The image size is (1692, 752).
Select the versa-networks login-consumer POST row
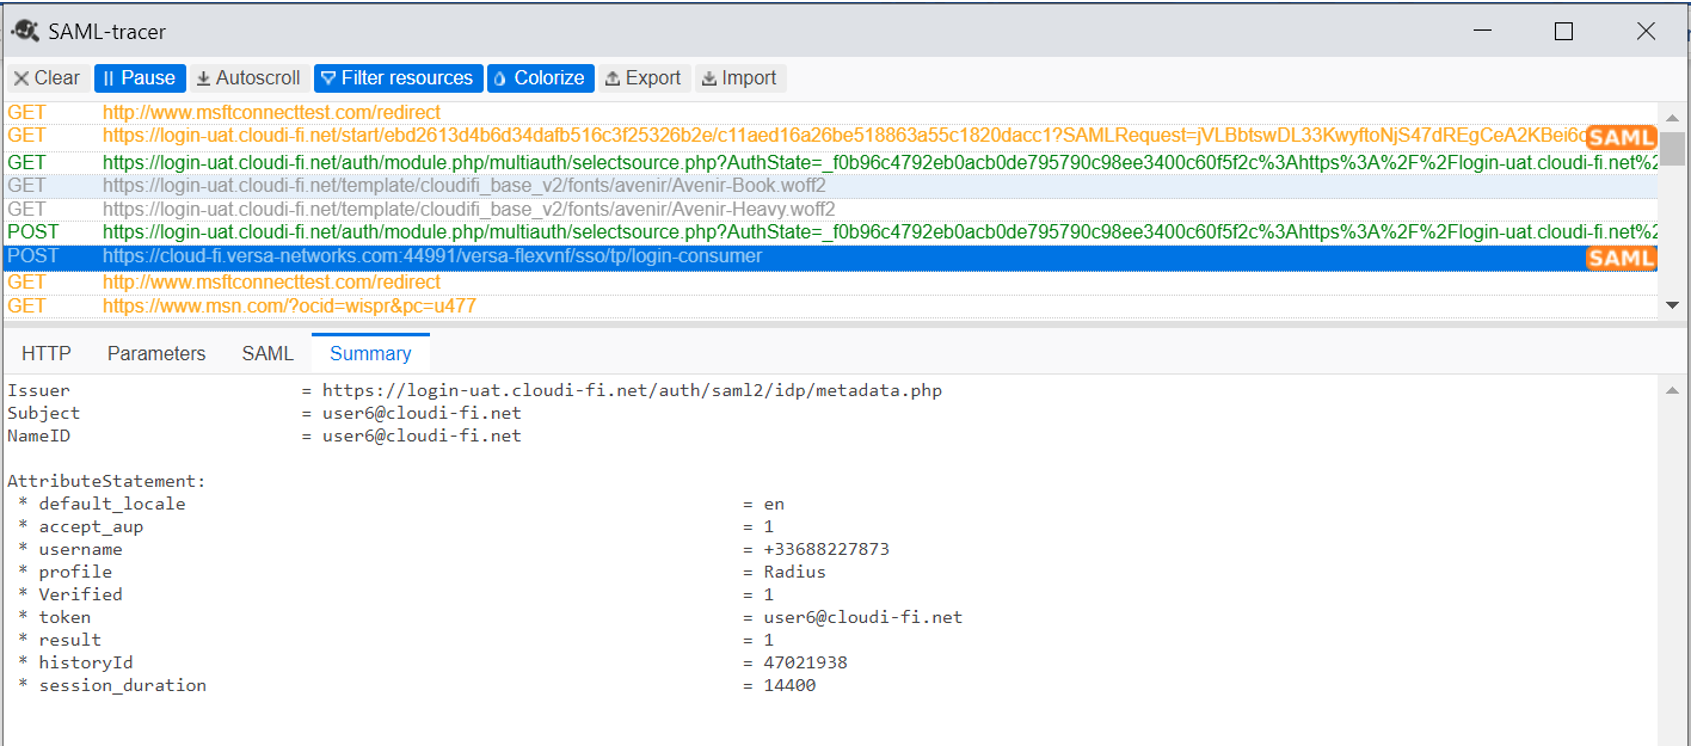(x=830, y=257)
